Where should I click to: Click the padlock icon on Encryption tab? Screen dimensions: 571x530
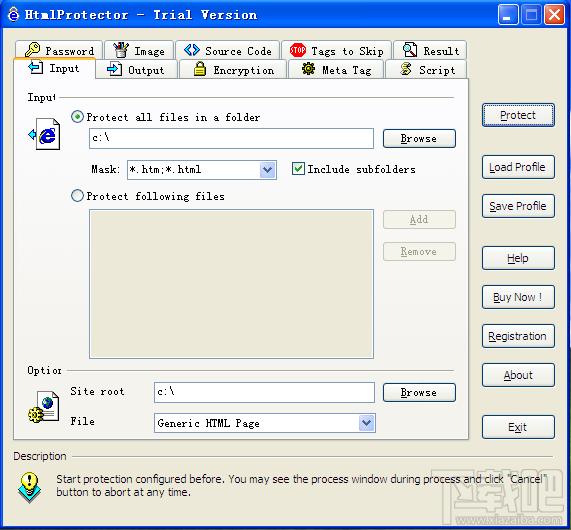[200, 69]
